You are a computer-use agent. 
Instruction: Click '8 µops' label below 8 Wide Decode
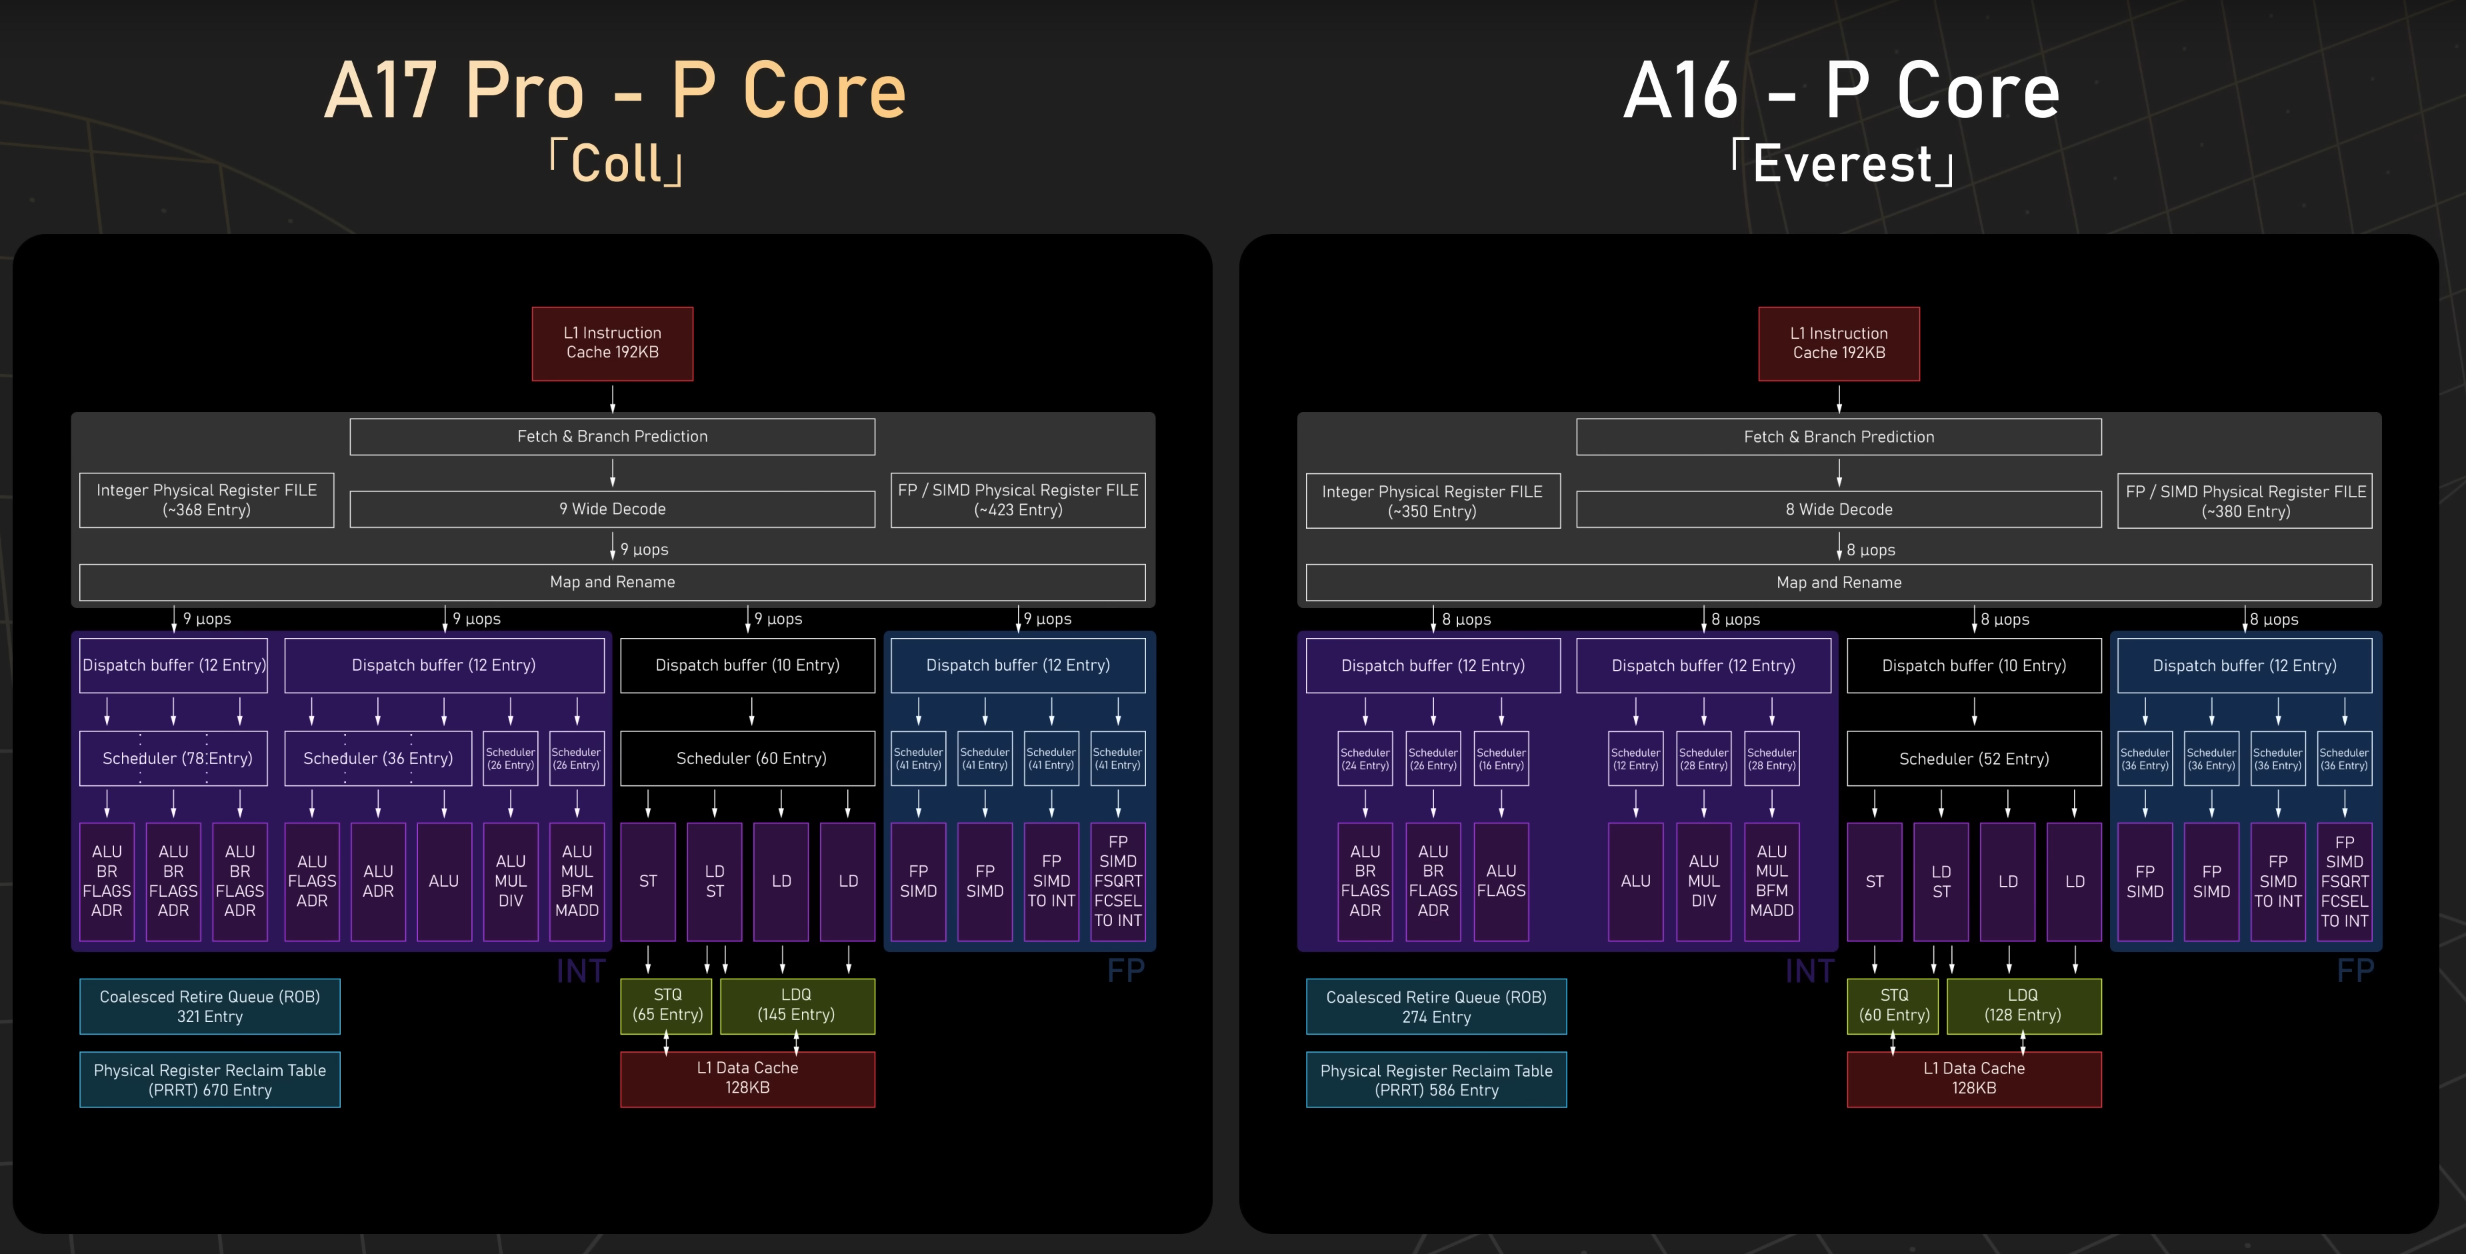click(1871, 550)
